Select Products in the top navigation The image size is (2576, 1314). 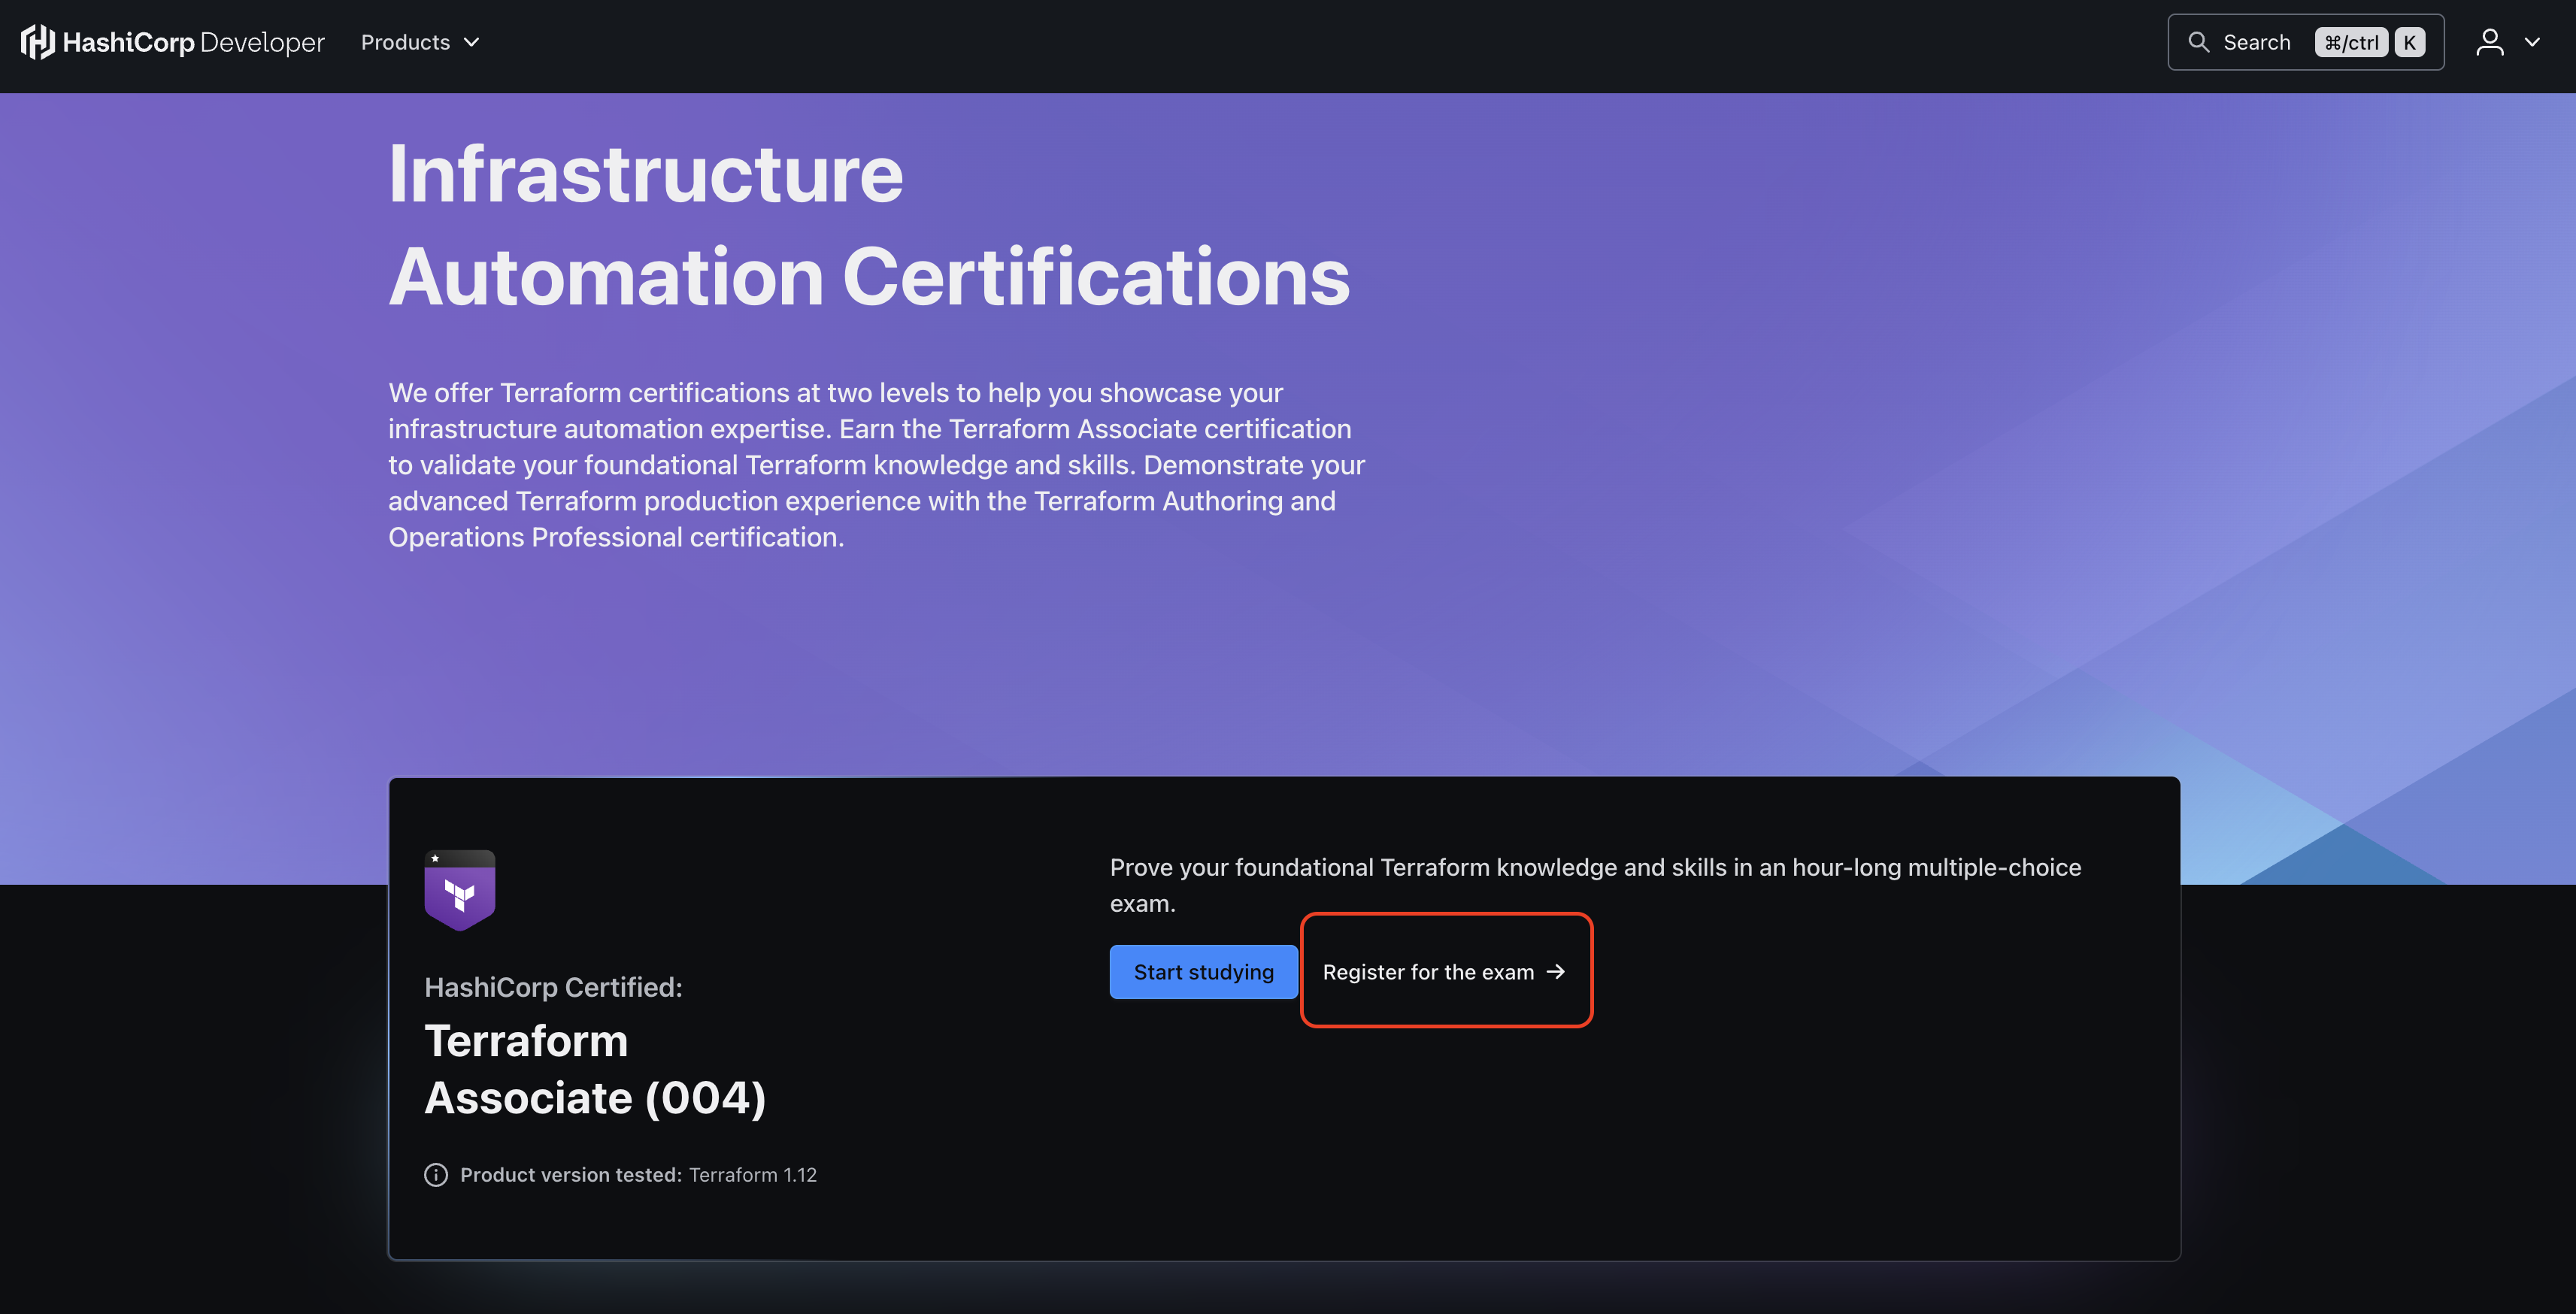point(405,42)
